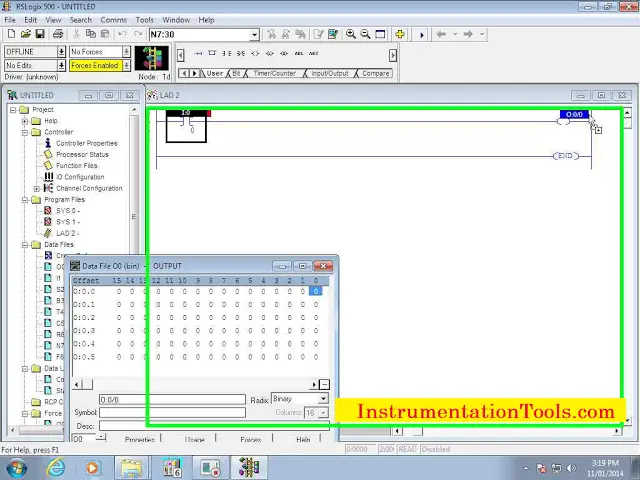Click the Redo arrow icon

click(x=138, y=34)
